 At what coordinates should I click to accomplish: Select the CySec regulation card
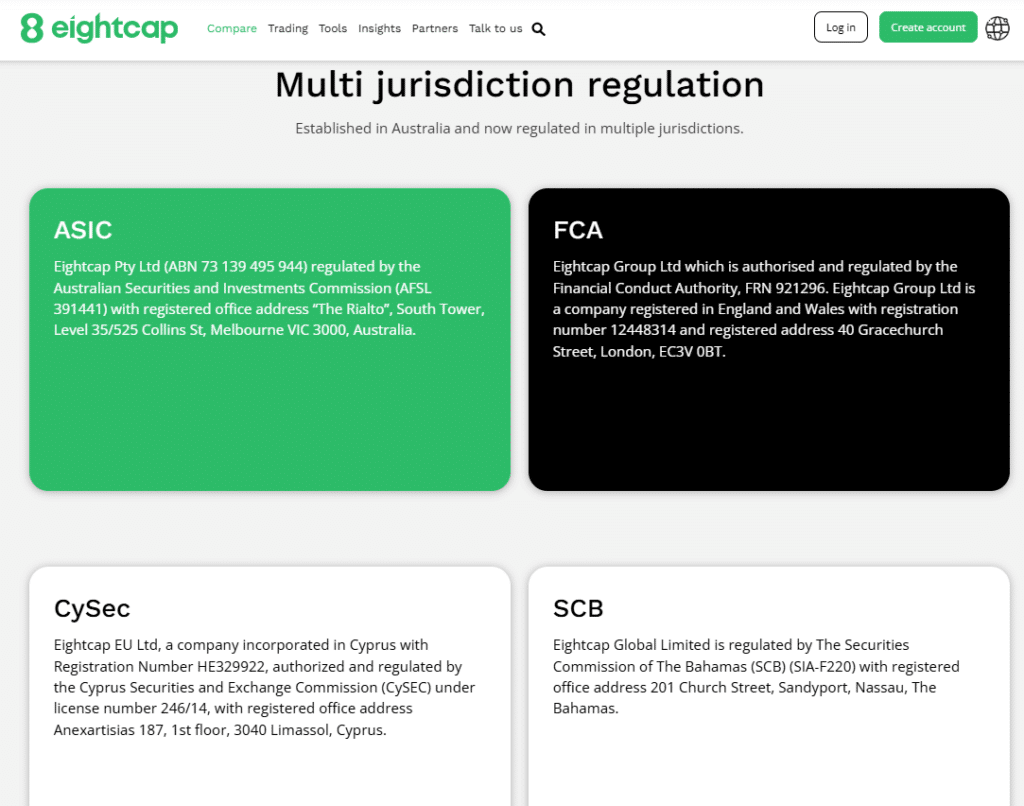(x=270, y=686)
